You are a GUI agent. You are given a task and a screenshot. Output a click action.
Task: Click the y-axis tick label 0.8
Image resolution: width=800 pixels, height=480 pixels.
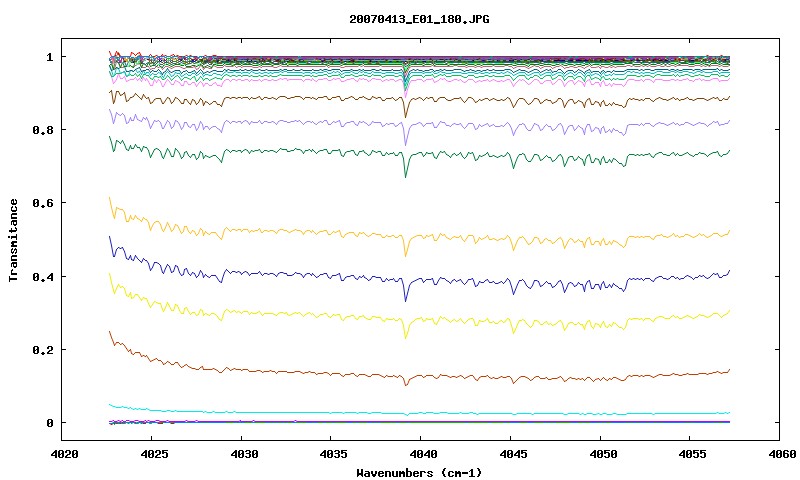tap(43, 130)
